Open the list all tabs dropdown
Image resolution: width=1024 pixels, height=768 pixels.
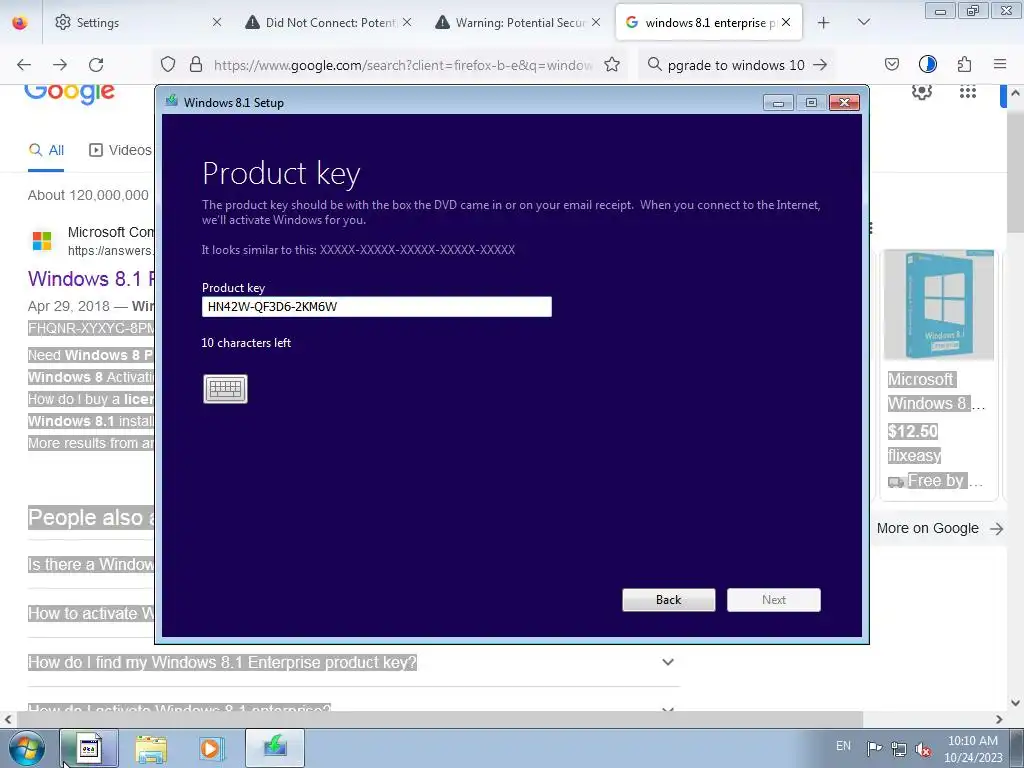(863, 22)
